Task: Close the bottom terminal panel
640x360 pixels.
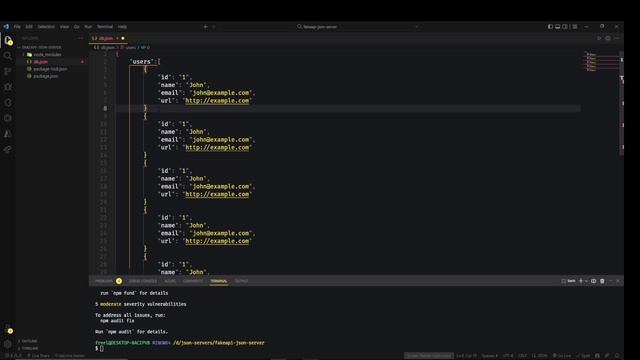Action: 618,281
